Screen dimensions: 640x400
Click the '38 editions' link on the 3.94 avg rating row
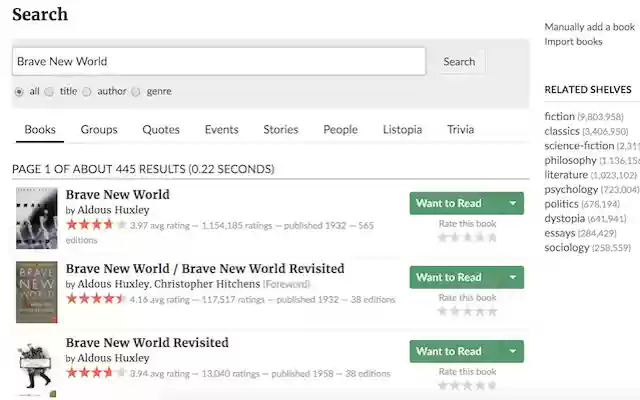(368, 373)
